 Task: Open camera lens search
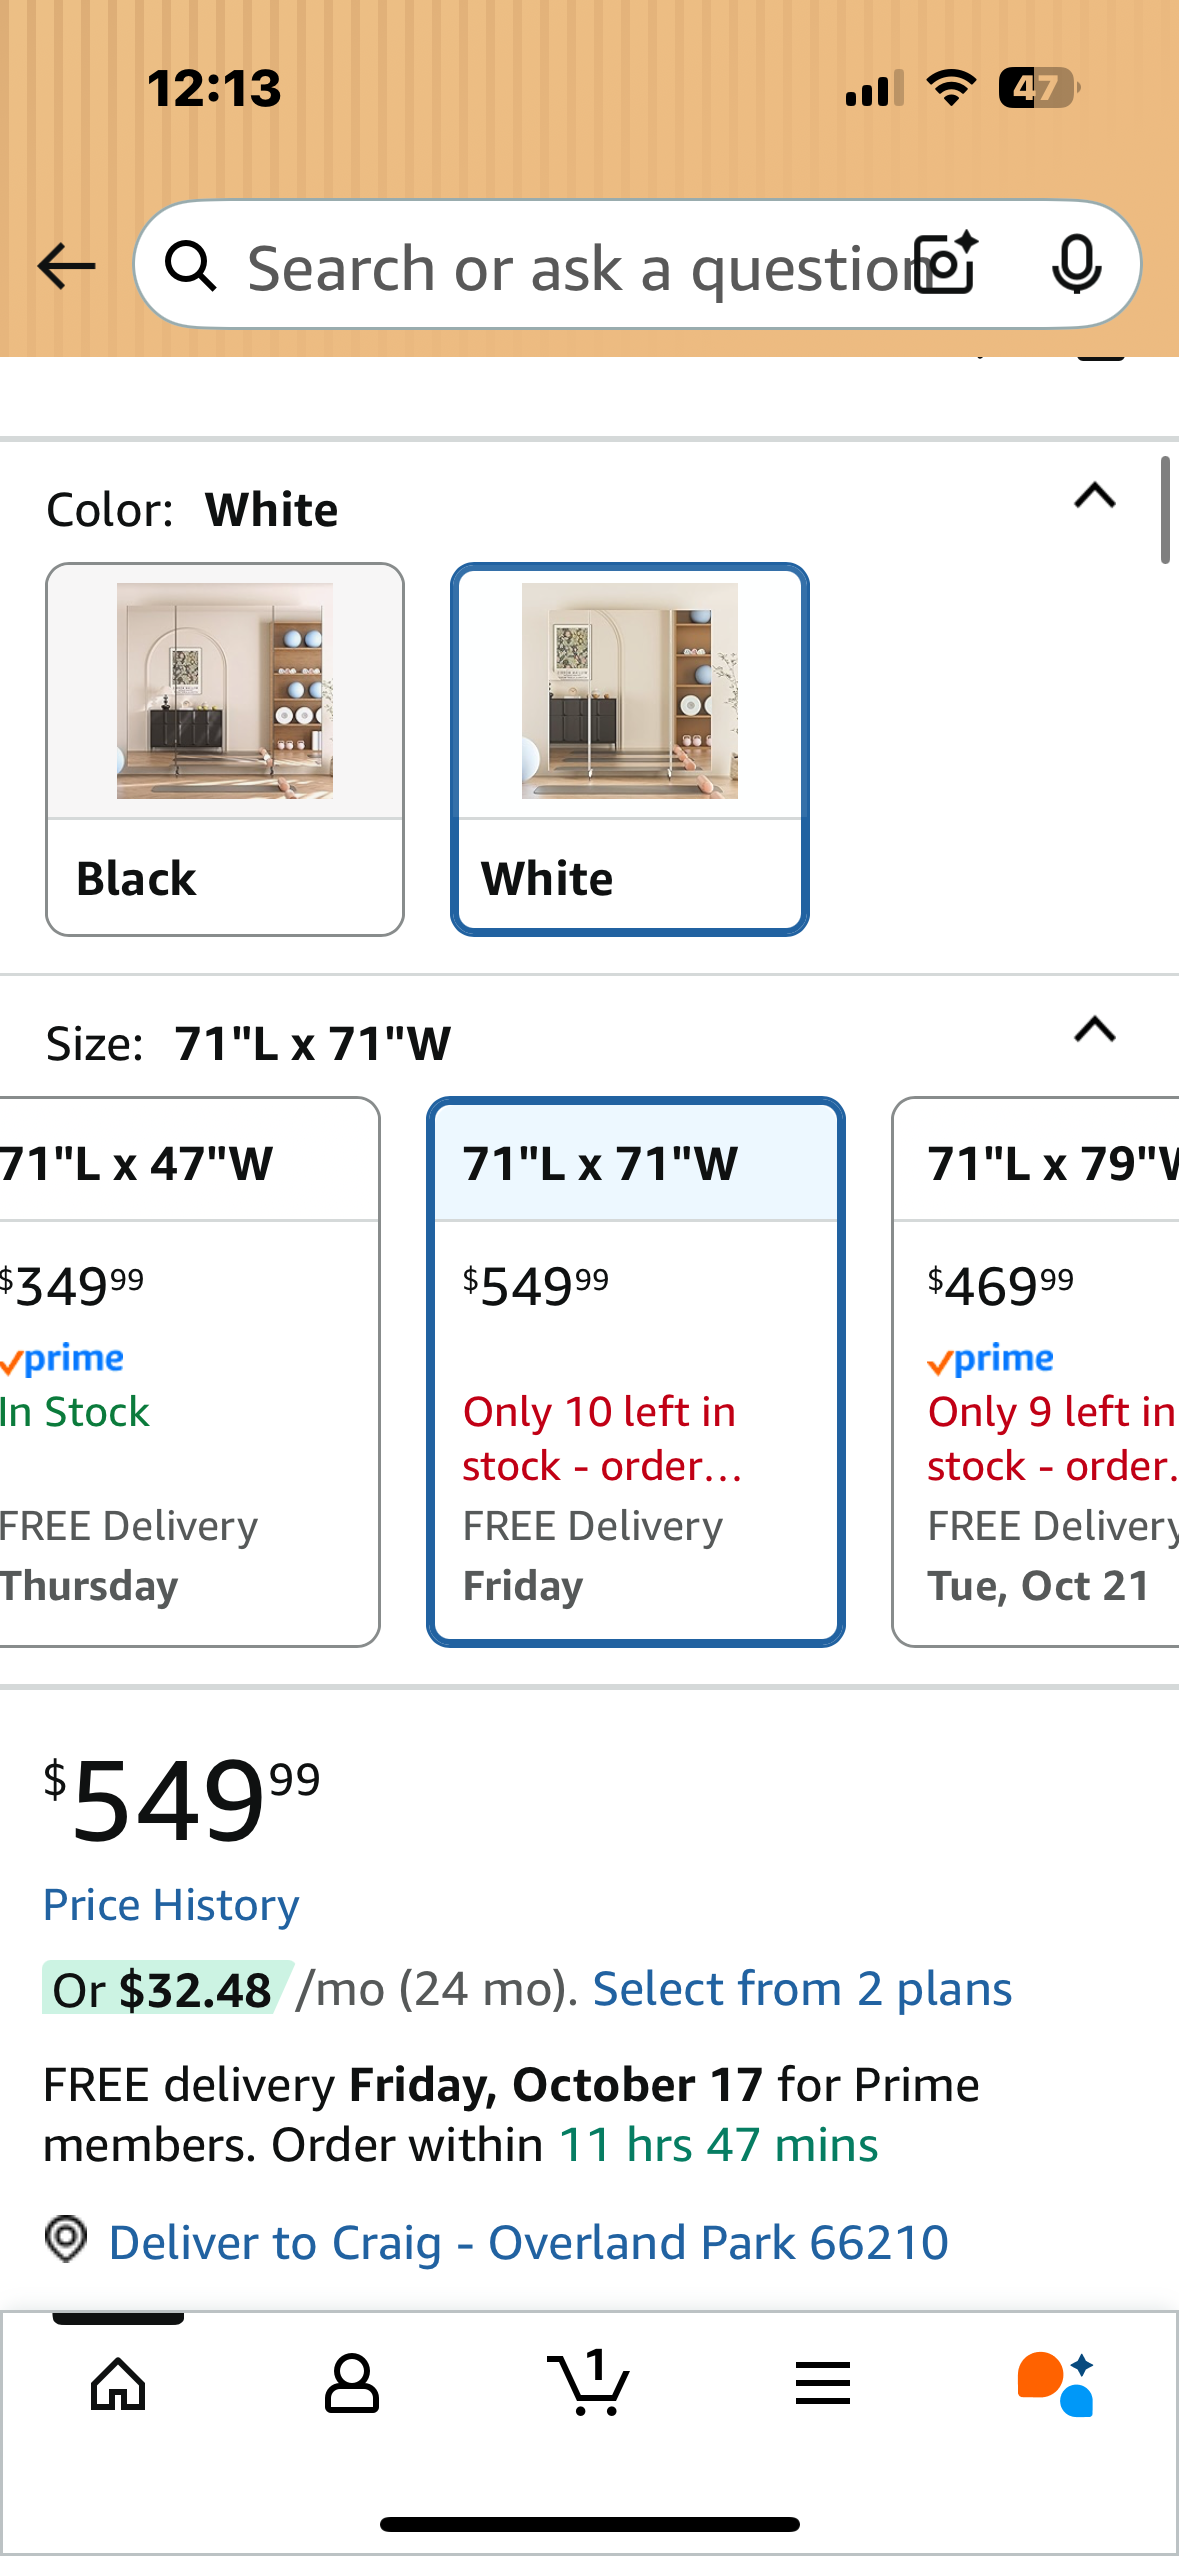[x=947, y=265]
